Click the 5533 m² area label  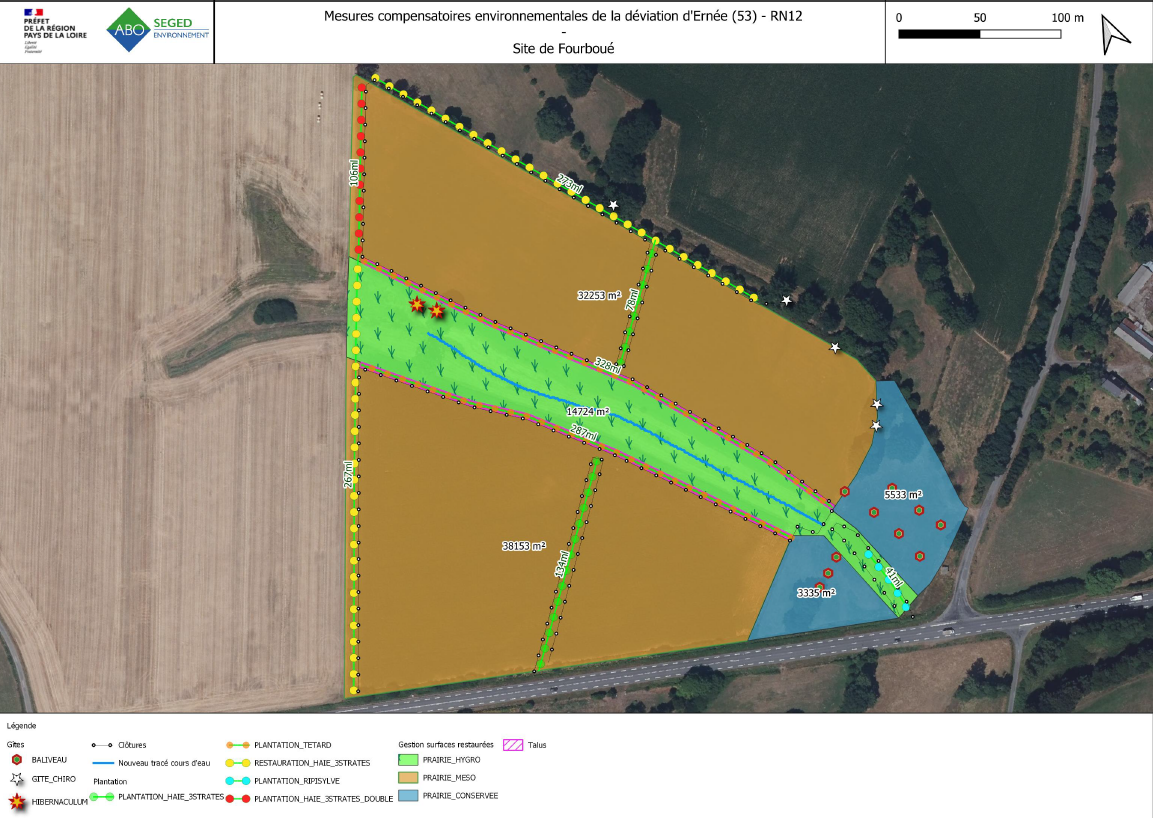(x=902, y=495)
